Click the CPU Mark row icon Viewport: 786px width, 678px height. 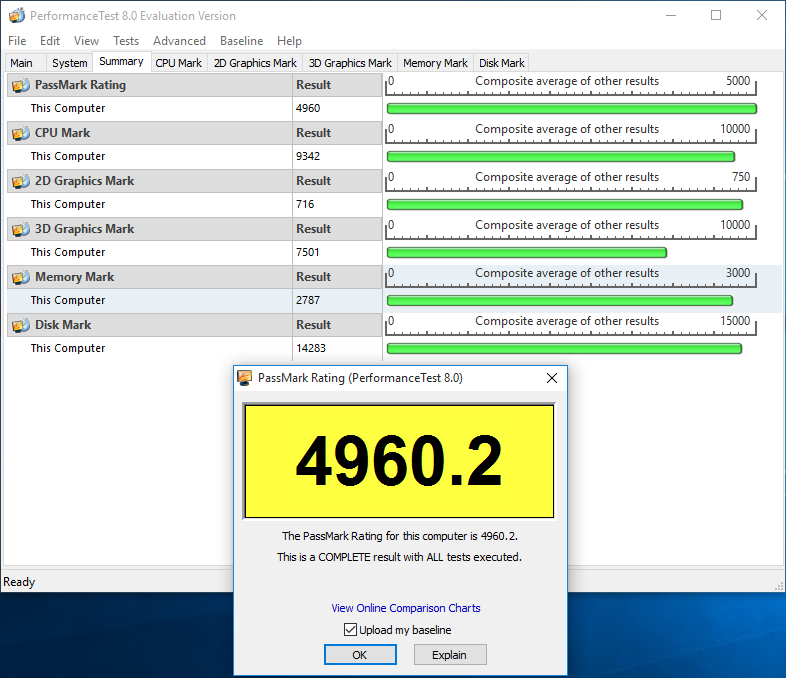tap(21, 133)
